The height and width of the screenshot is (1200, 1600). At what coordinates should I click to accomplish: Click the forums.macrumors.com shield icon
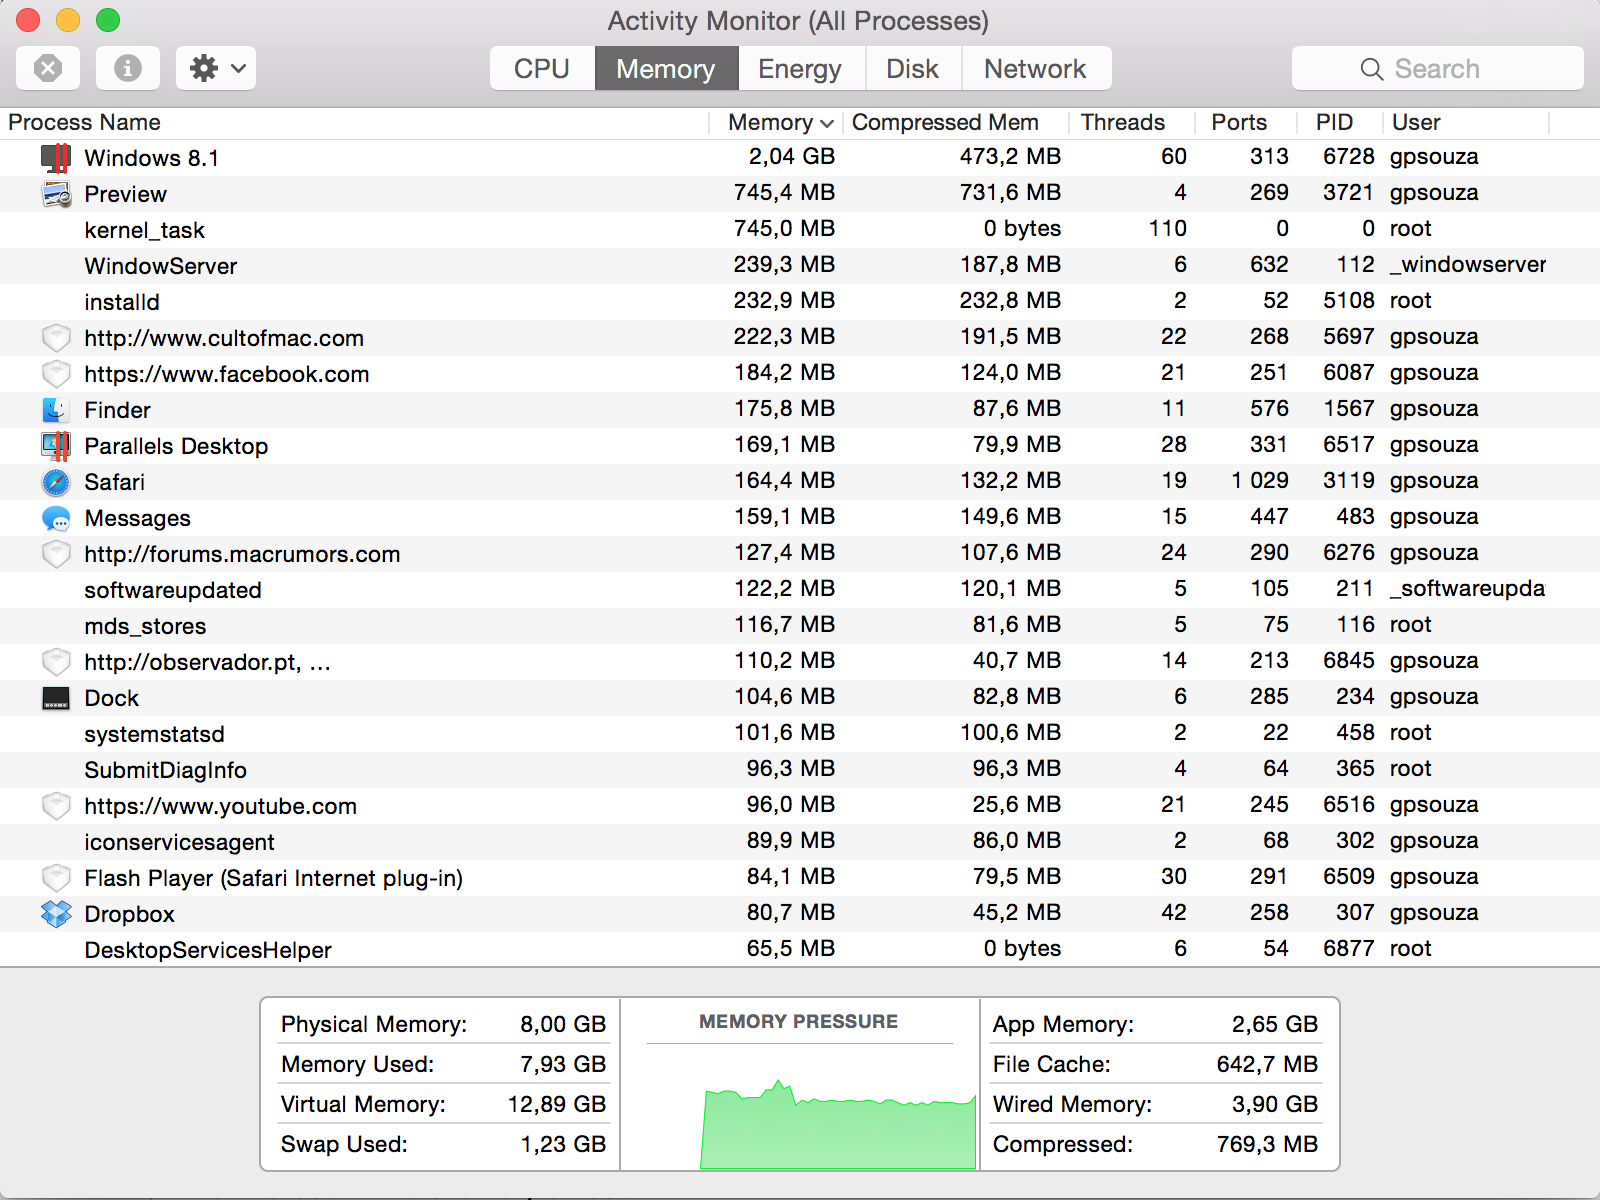click(x=56, y=554)
